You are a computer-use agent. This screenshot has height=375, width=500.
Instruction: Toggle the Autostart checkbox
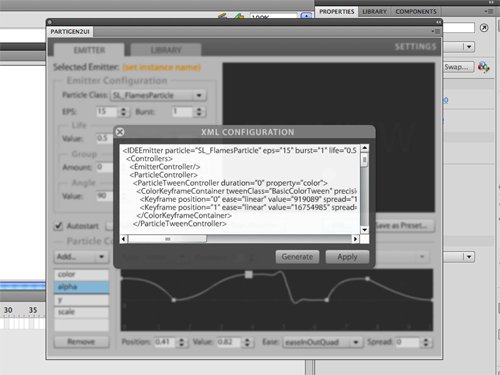58,226
